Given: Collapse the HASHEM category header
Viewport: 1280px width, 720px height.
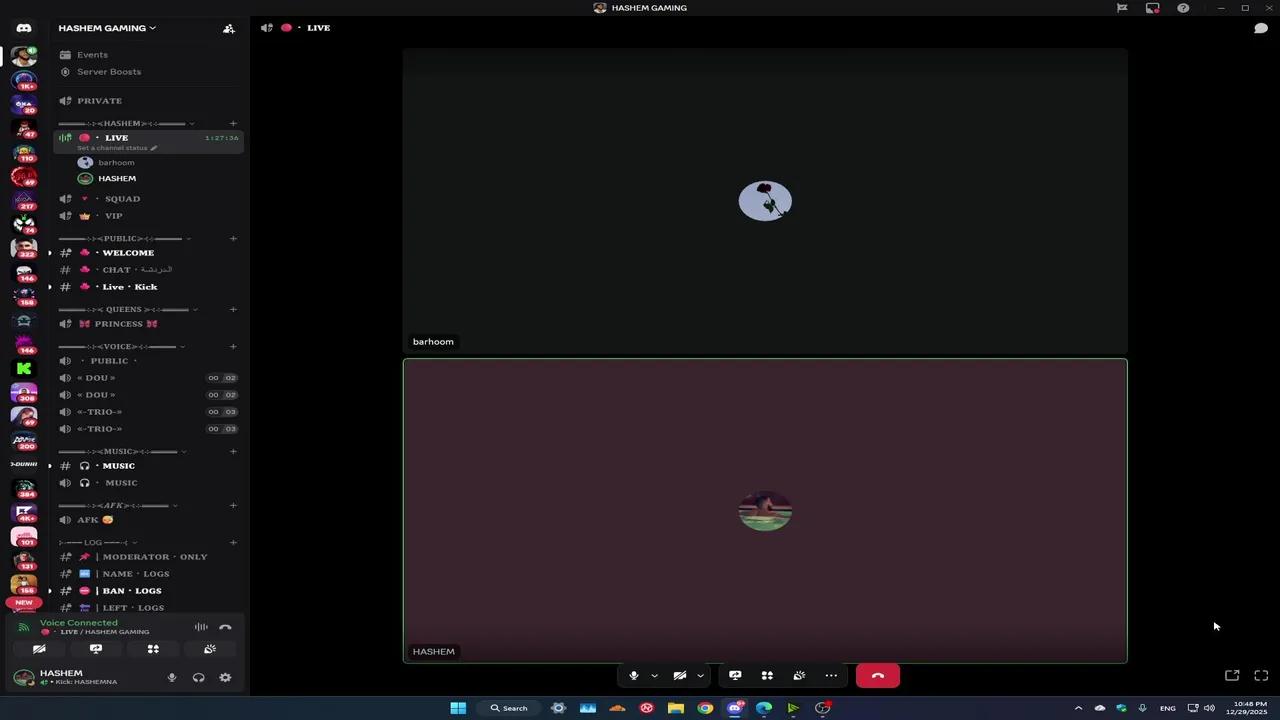Looking at the screenshot, I should tap(126, 124).
